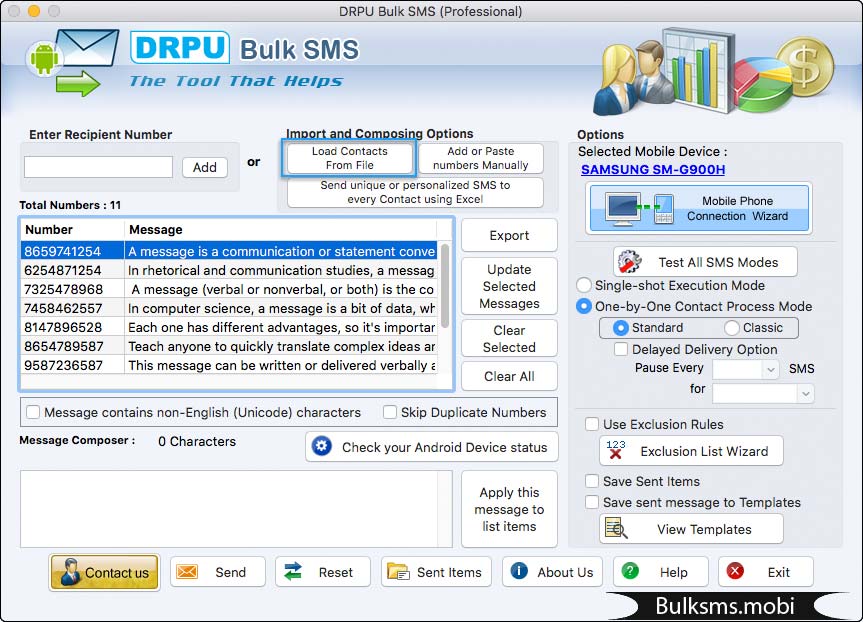Viewport: 863px width, 622px height.
Task: Click message 'Teach anyone to quickly translate complex ideas'
Action: [x=282, y=346]
